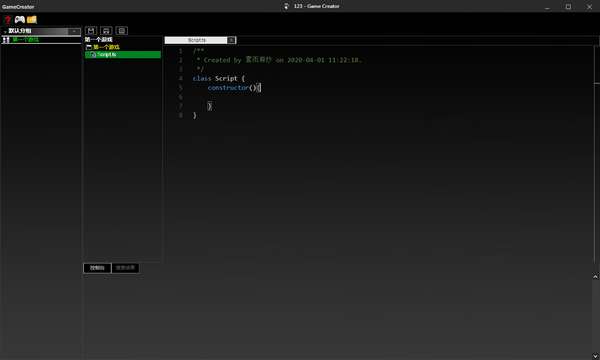Image resolution: width=600 pixels, height=360 pixels.
Task: Click the game controller icon
Action: [20, 19]
